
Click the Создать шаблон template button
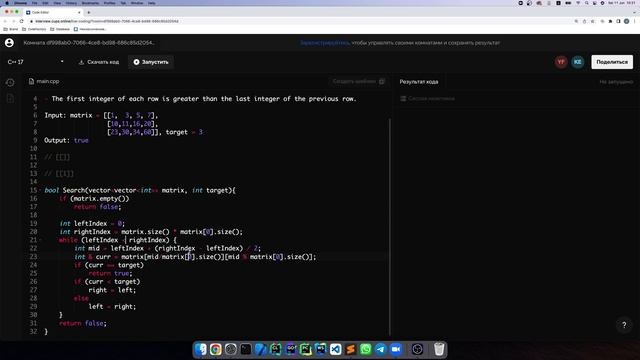point(358,81)
